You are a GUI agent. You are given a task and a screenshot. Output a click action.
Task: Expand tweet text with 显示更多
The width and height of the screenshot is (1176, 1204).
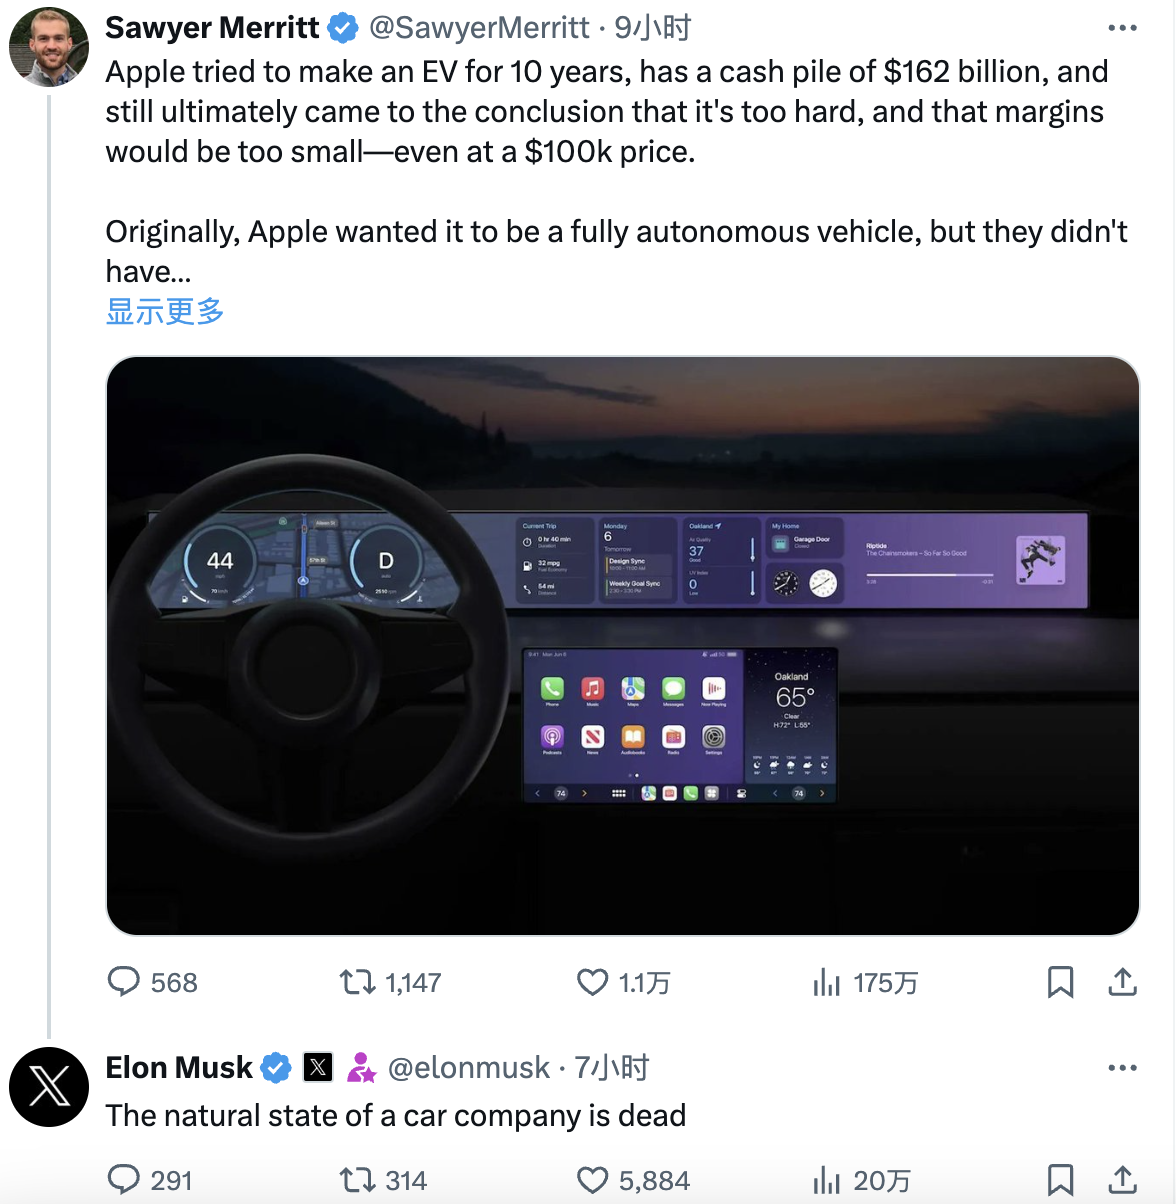point(165,312)
